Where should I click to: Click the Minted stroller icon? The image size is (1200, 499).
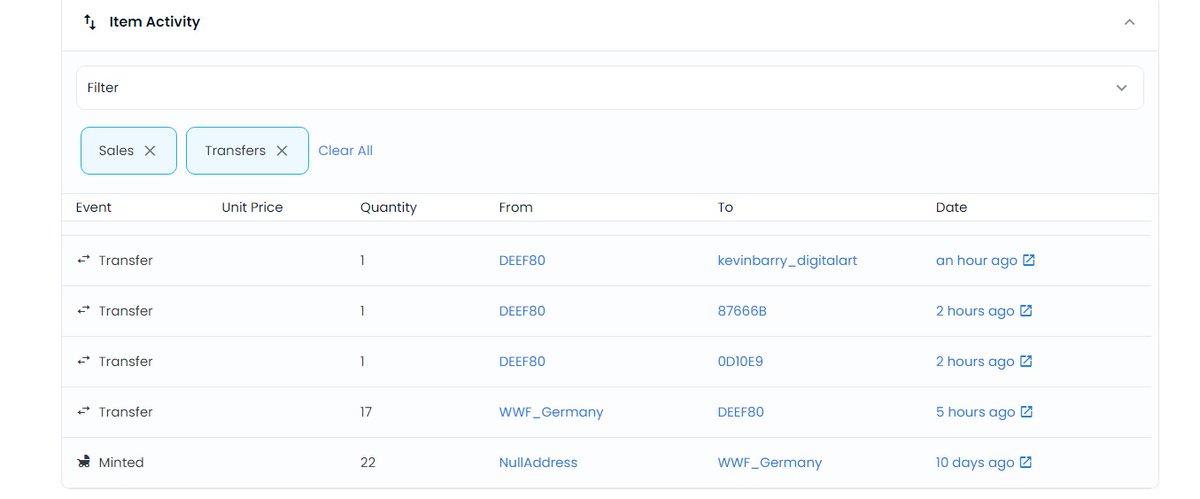(83, 462)
